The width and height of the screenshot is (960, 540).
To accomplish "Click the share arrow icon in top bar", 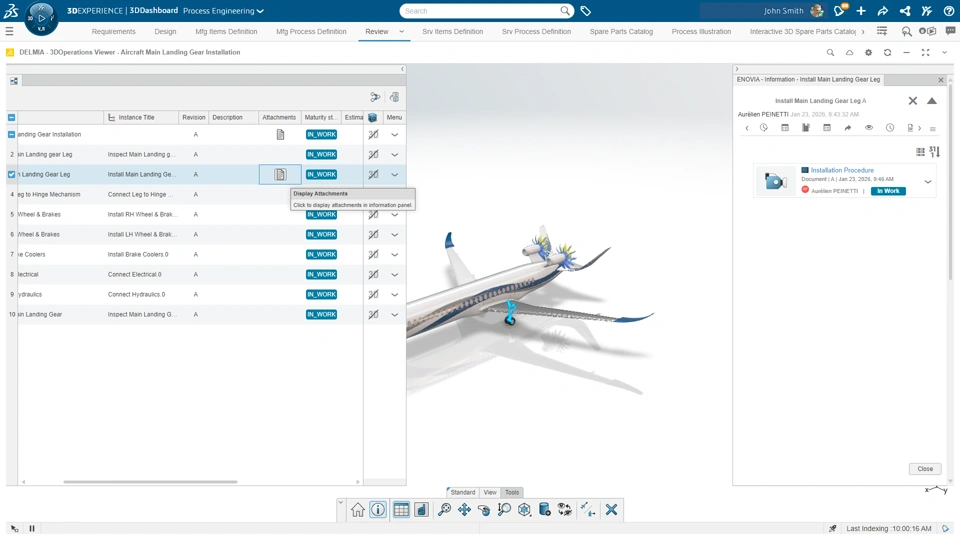I will click(x=882, y=11).
